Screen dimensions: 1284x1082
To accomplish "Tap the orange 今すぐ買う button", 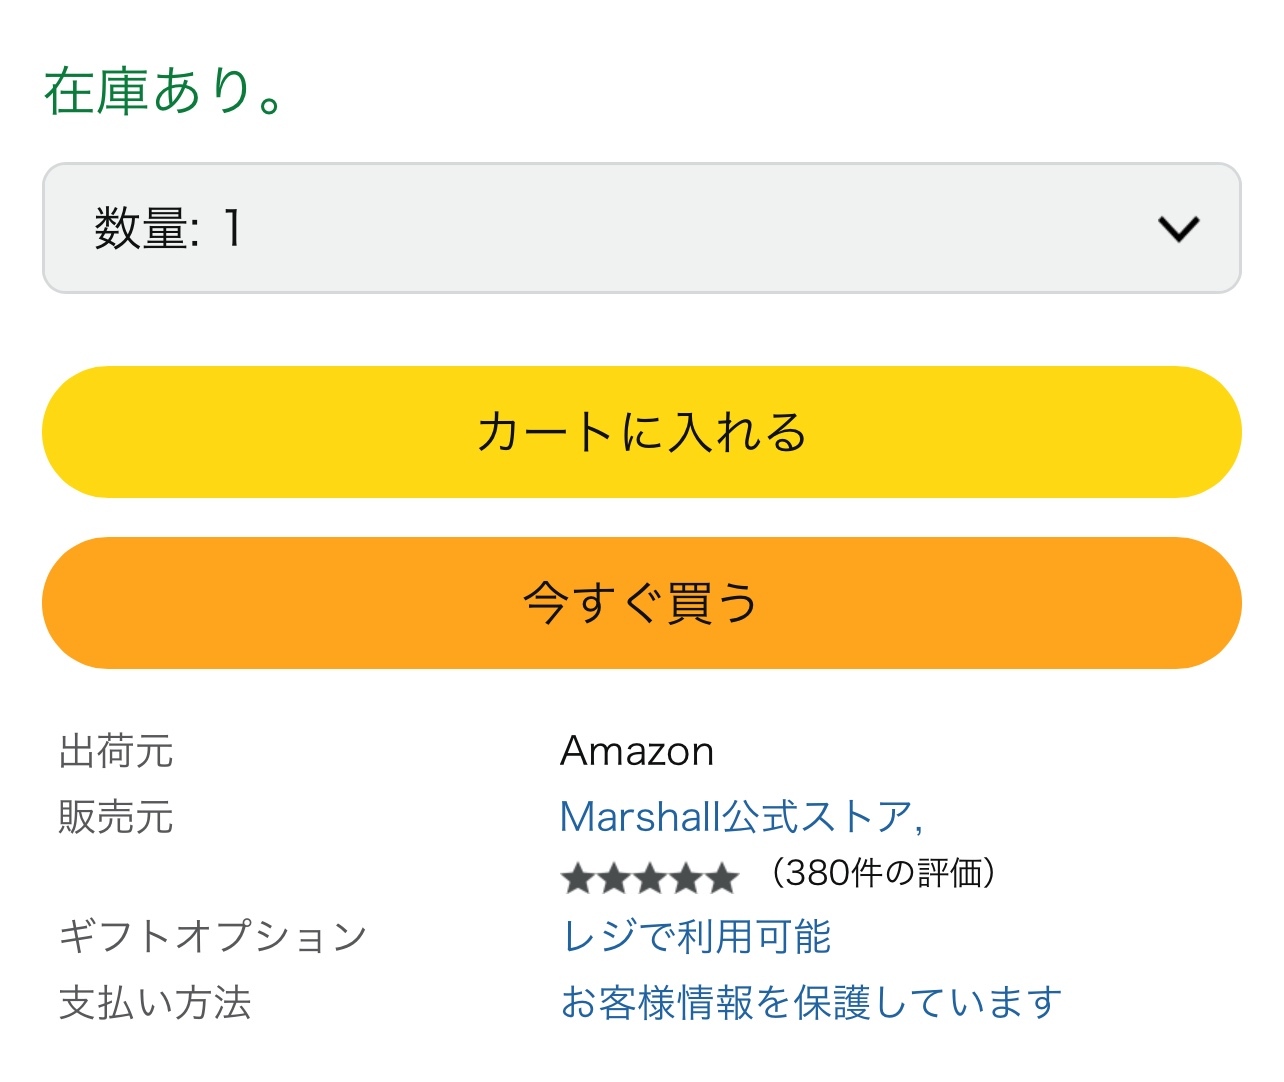I will [x=641, y=603].
